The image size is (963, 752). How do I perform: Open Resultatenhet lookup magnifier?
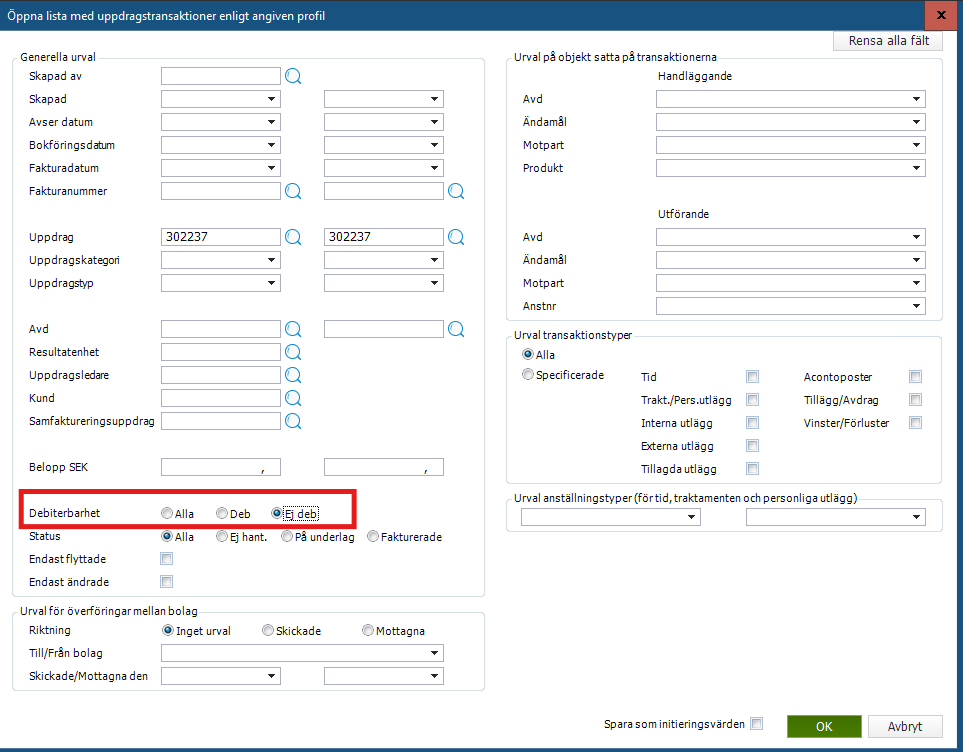[x=293, y=352]
